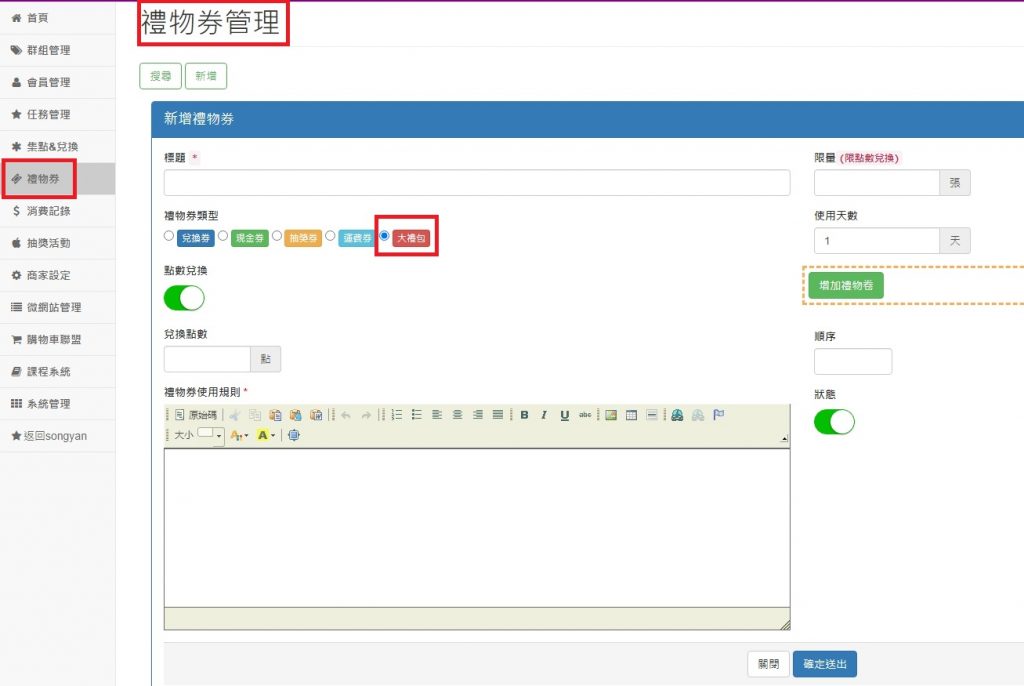Screen dimensions: 1024x686
Task: Insert a table in the rules editor
Action: (631, 415)
